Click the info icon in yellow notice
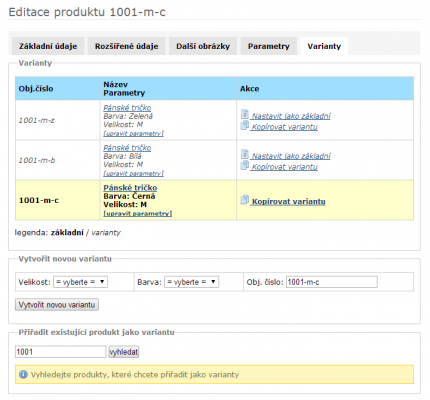Viewport: 430px width, 400px height. (23, 374)
